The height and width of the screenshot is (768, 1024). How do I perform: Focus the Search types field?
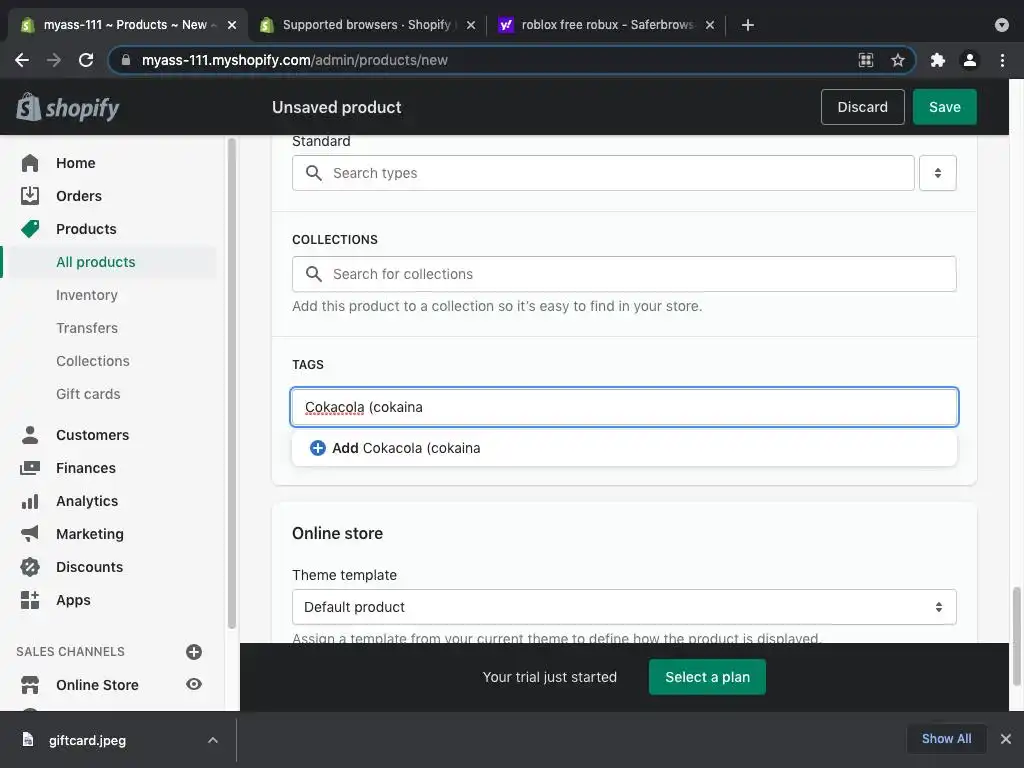click(603, 173)
